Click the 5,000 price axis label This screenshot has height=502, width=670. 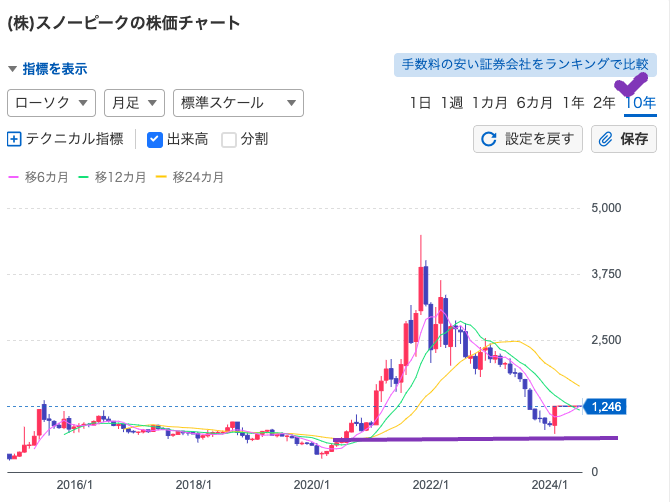tap(606, 208)
